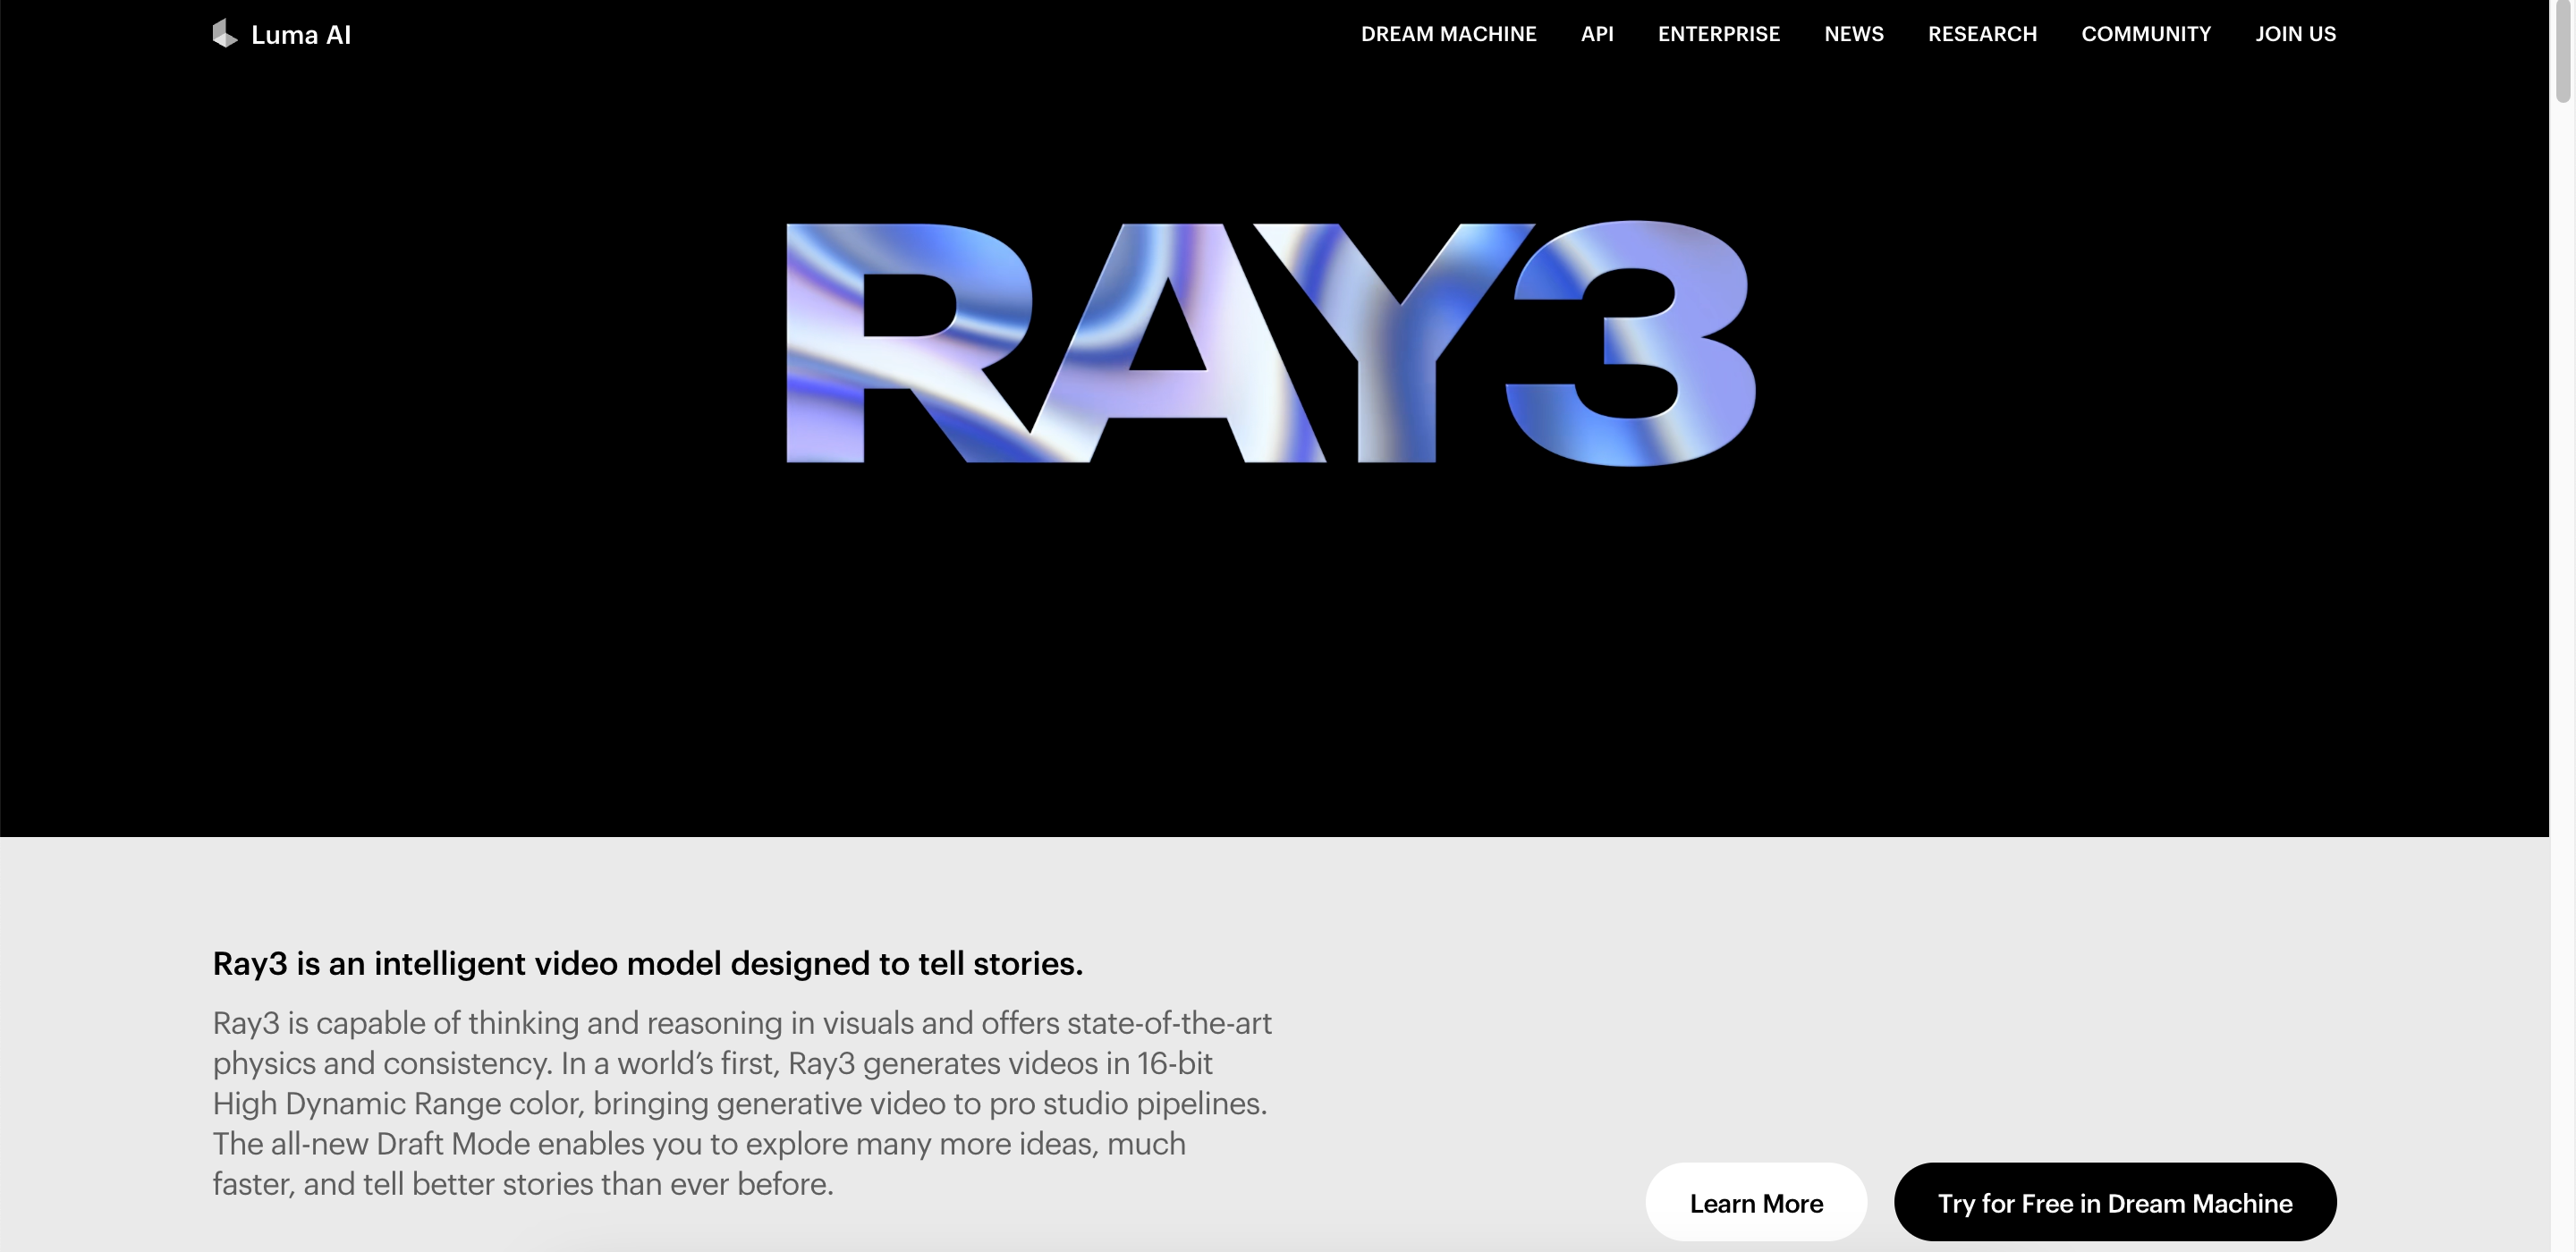Open the Enterprise navigation link
This screenshot has width=2576, height=1252.
(1718, 34)
